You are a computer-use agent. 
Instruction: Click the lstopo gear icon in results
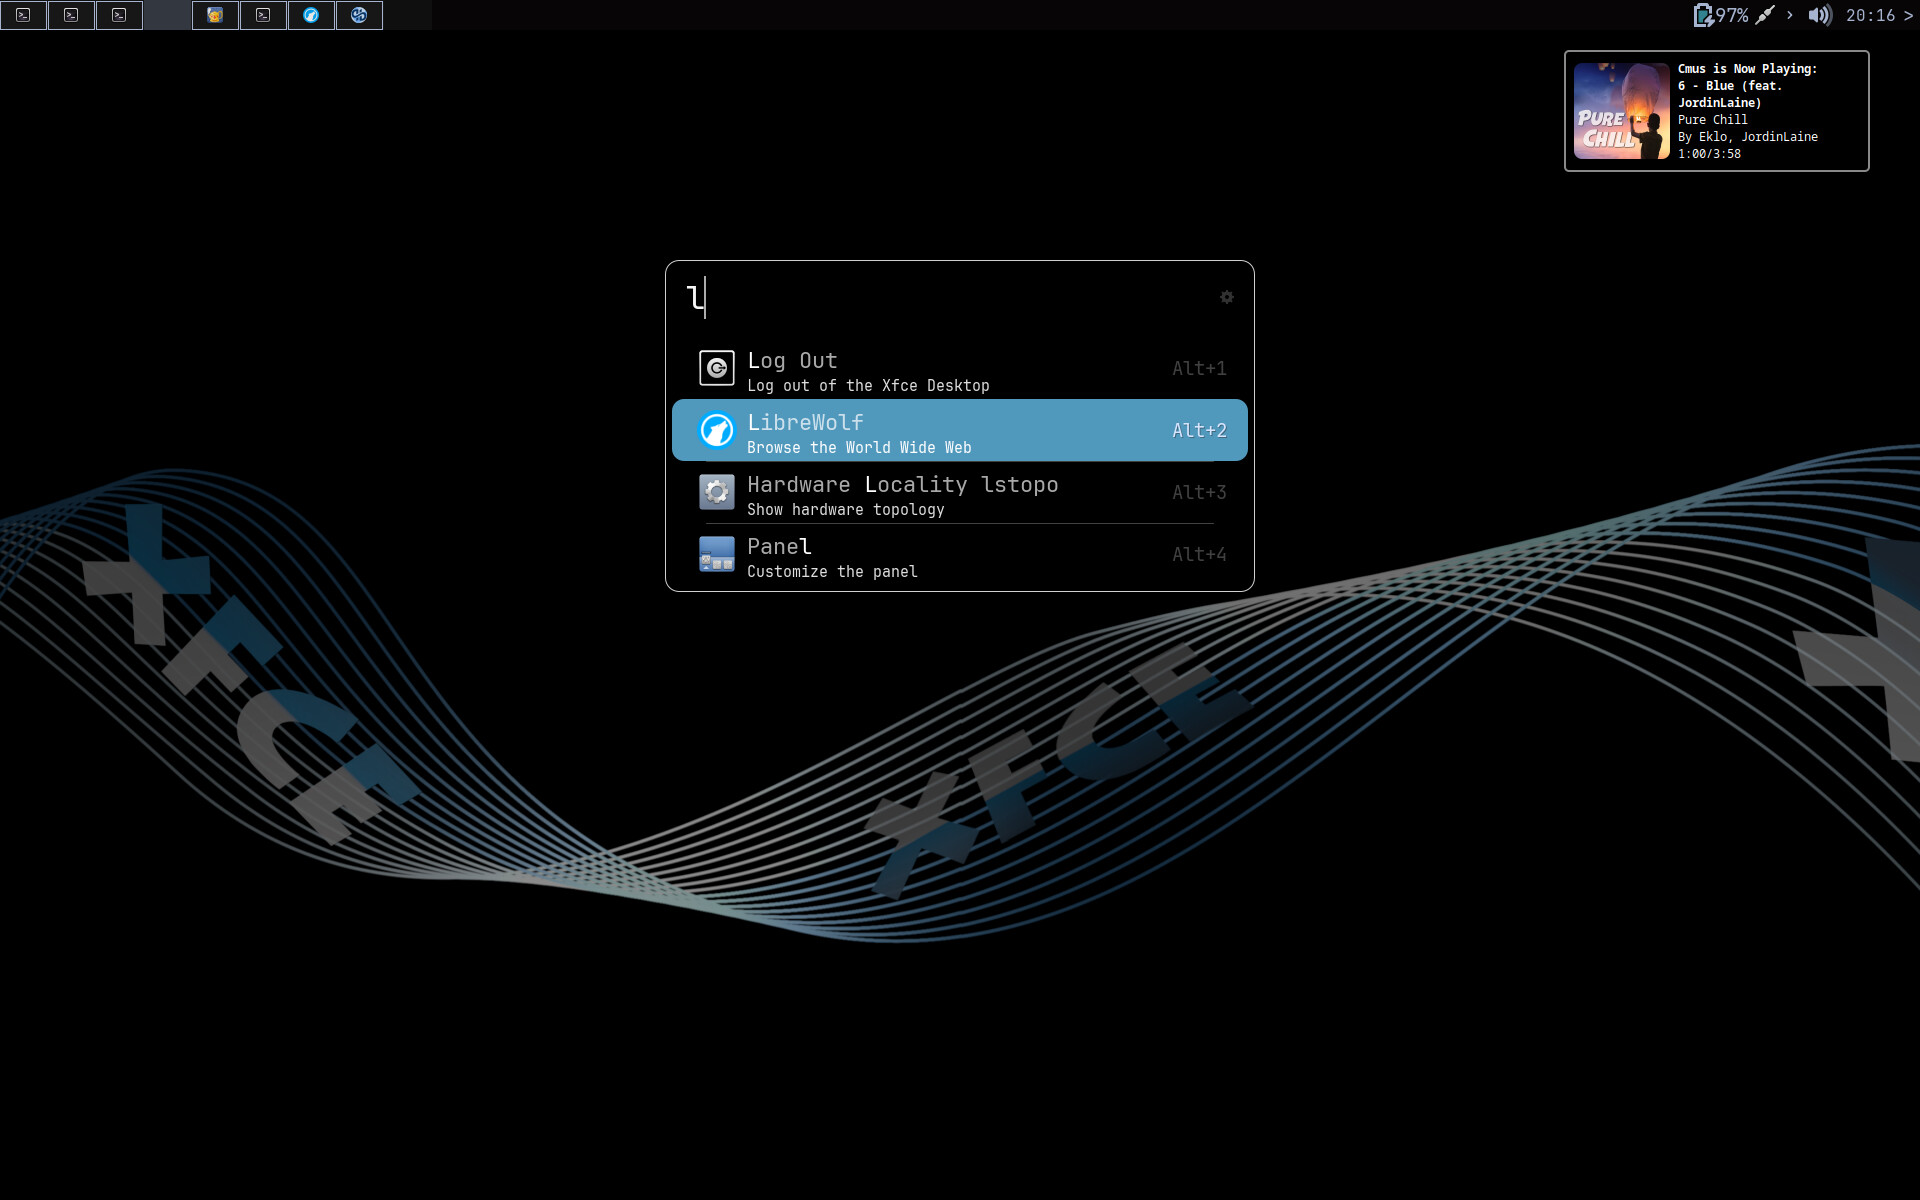point(716,492)
